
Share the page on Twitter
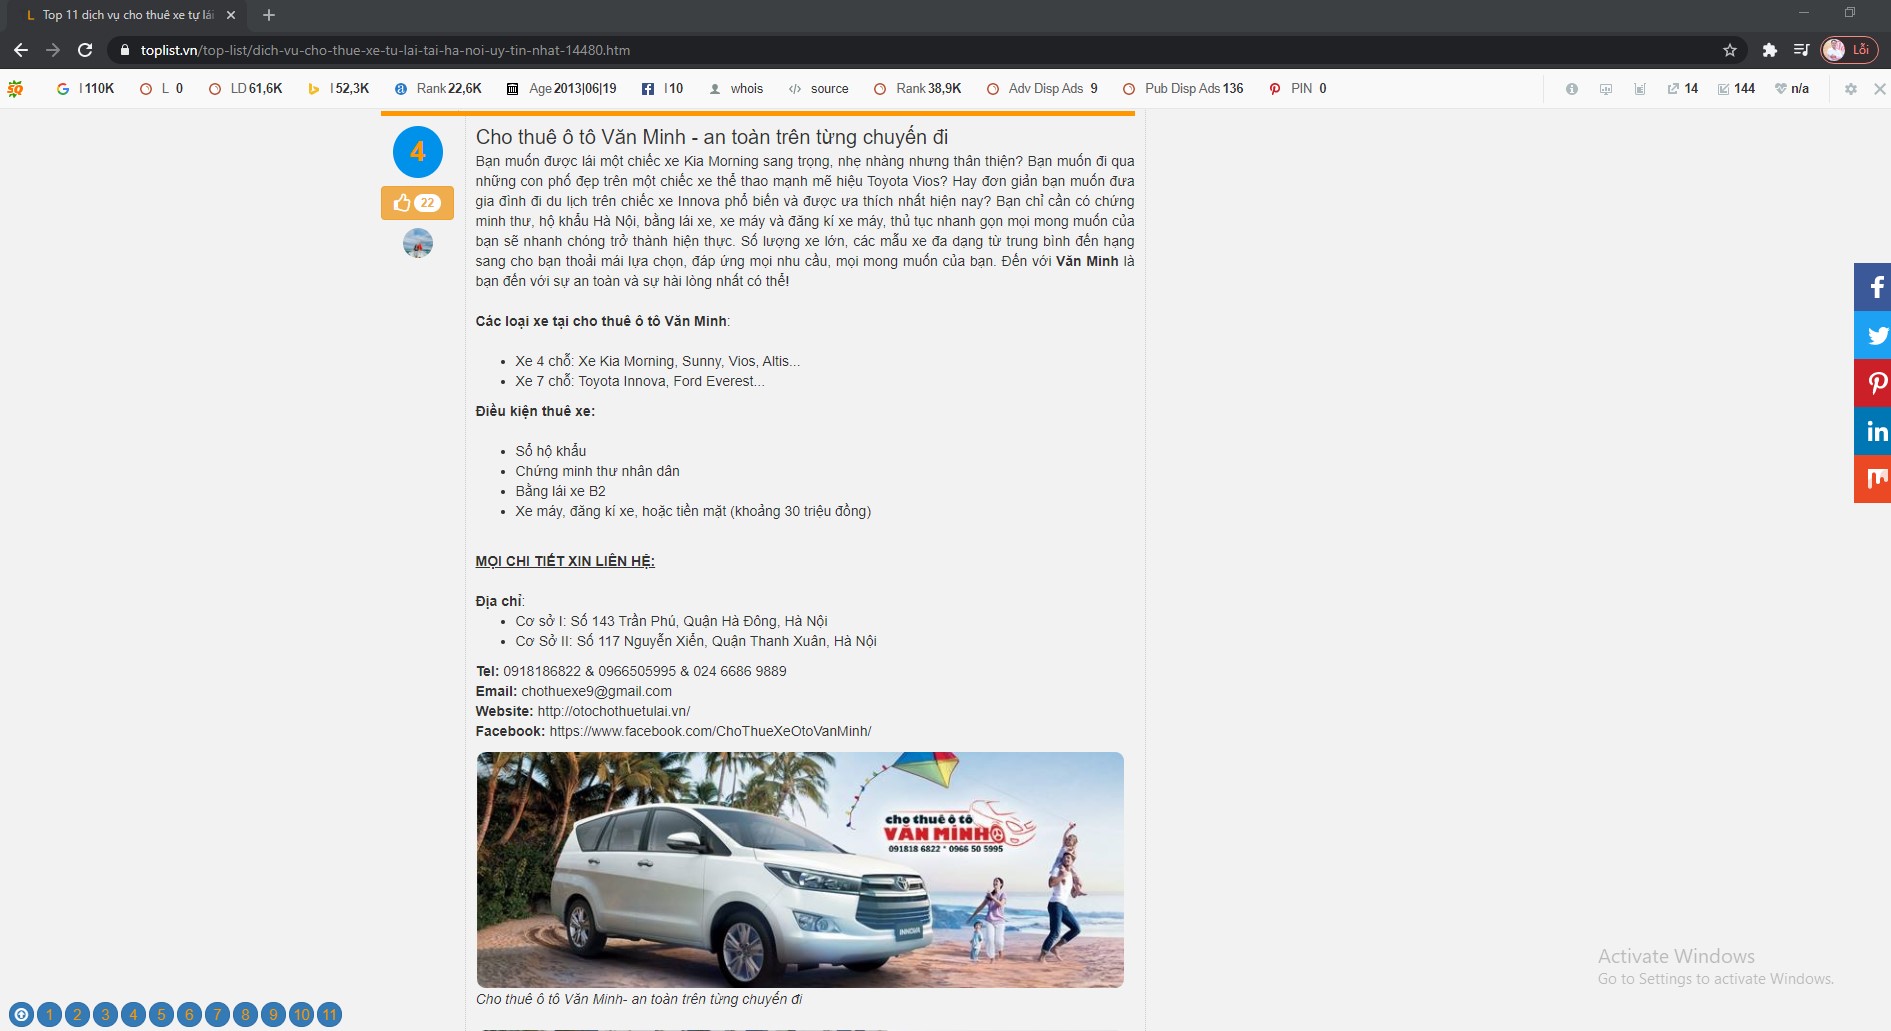[1873, 335]
